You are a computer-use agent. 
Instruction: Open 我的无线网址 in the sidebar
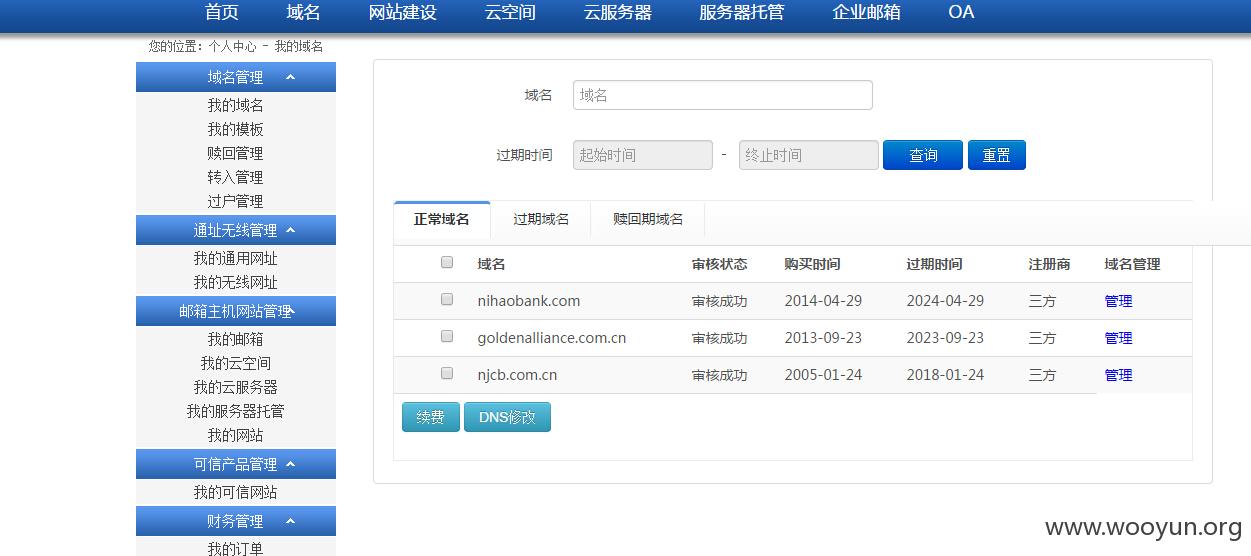pos(236,282)
